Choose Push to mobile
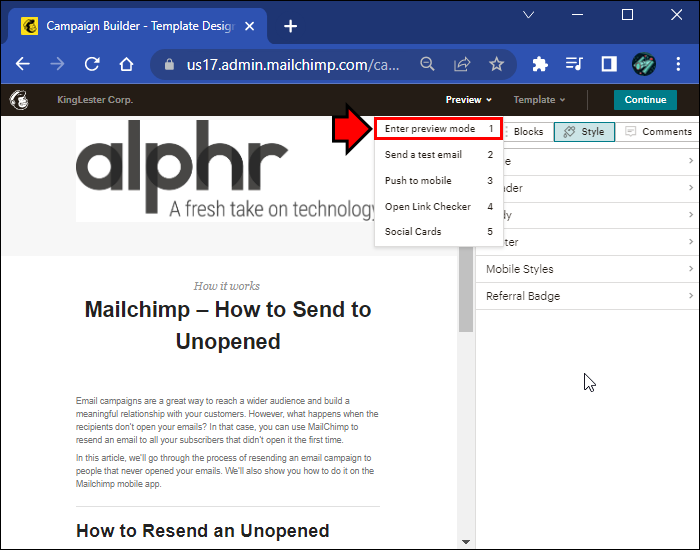 coord(439,180)
